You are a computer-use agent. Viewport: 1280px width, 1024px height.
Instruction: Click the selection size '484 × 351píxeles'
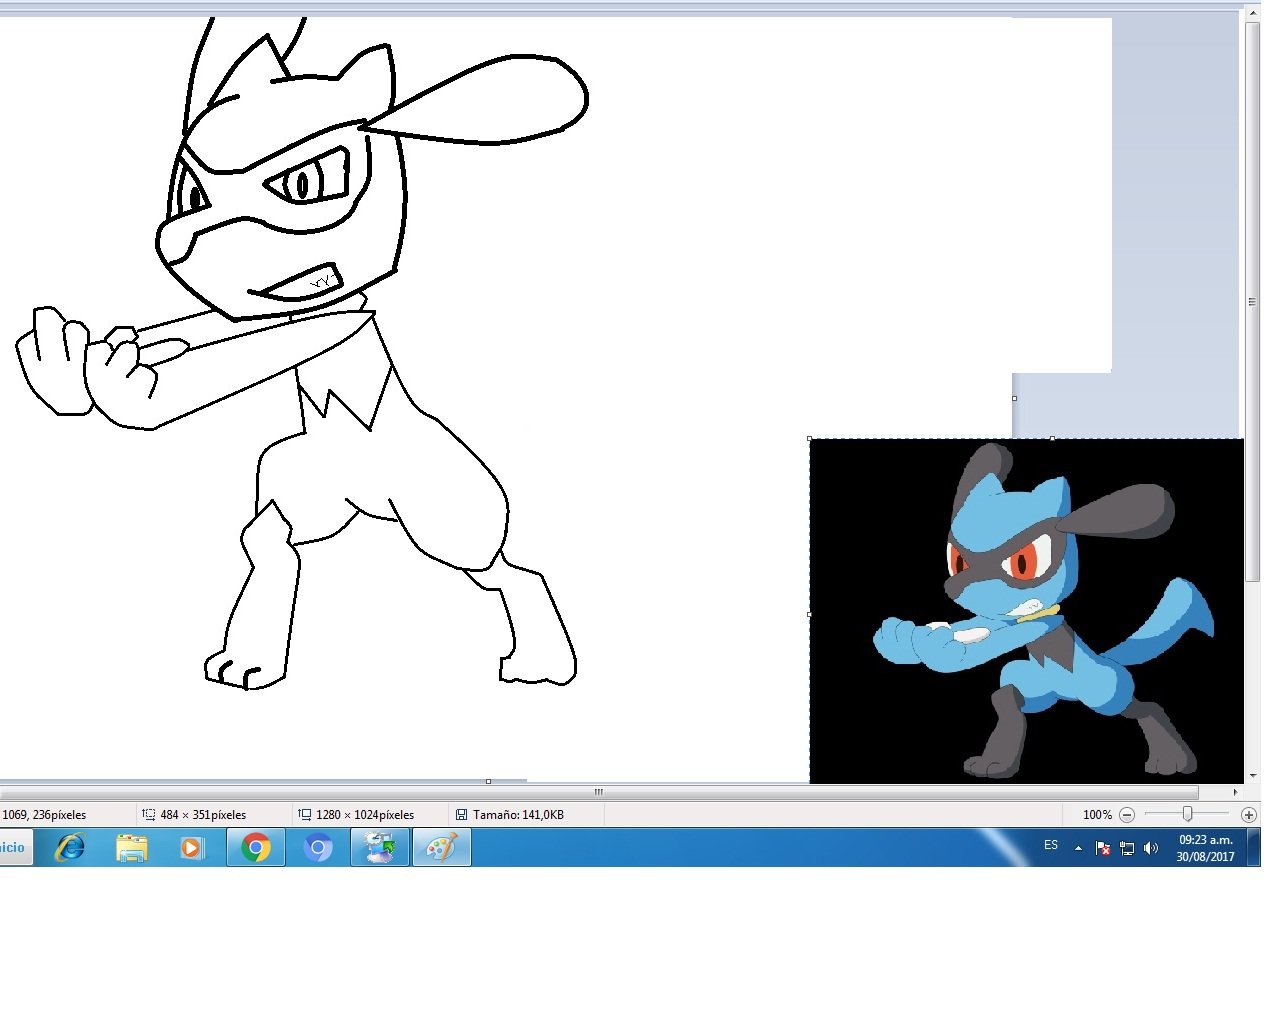[x=203, y=815]
